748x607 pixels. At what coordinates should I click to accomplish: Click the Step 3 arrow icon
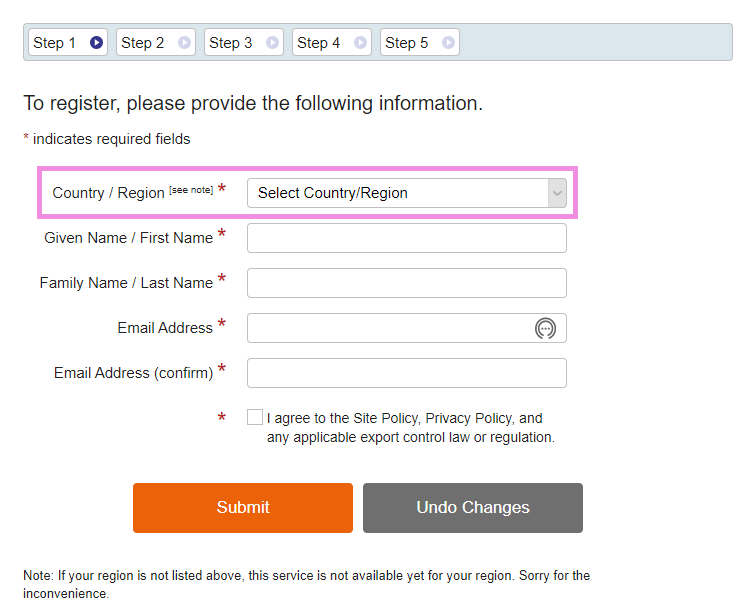(272, 43)
